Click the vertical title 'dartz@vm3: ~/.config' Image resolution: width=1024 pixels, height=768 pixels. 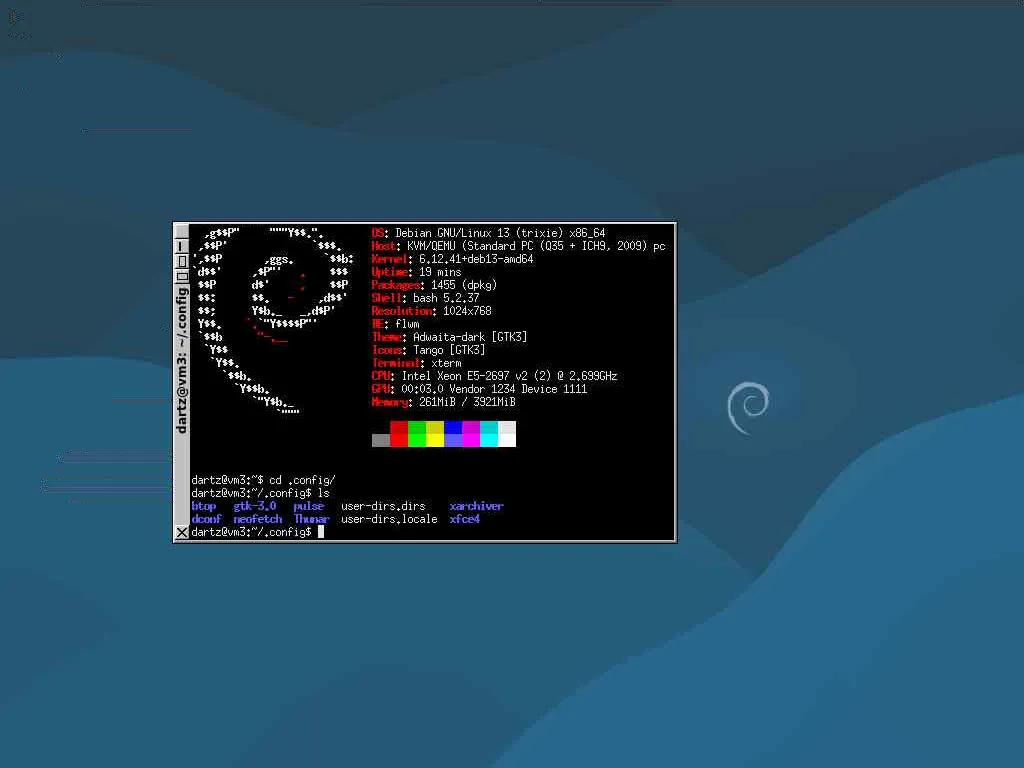pyautogui.click(x=182, y=360)
